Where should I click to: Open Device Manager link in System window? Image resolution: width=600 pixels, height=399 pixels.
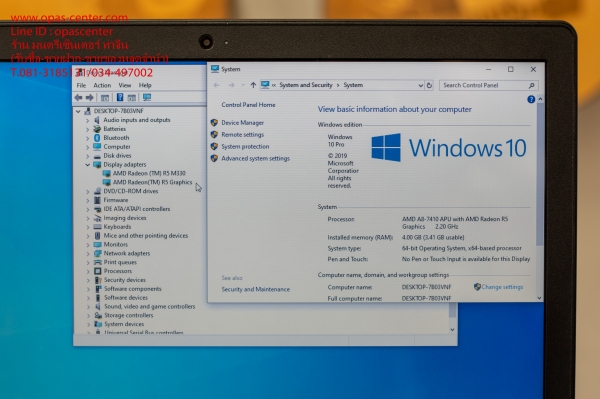coord(243,123)
